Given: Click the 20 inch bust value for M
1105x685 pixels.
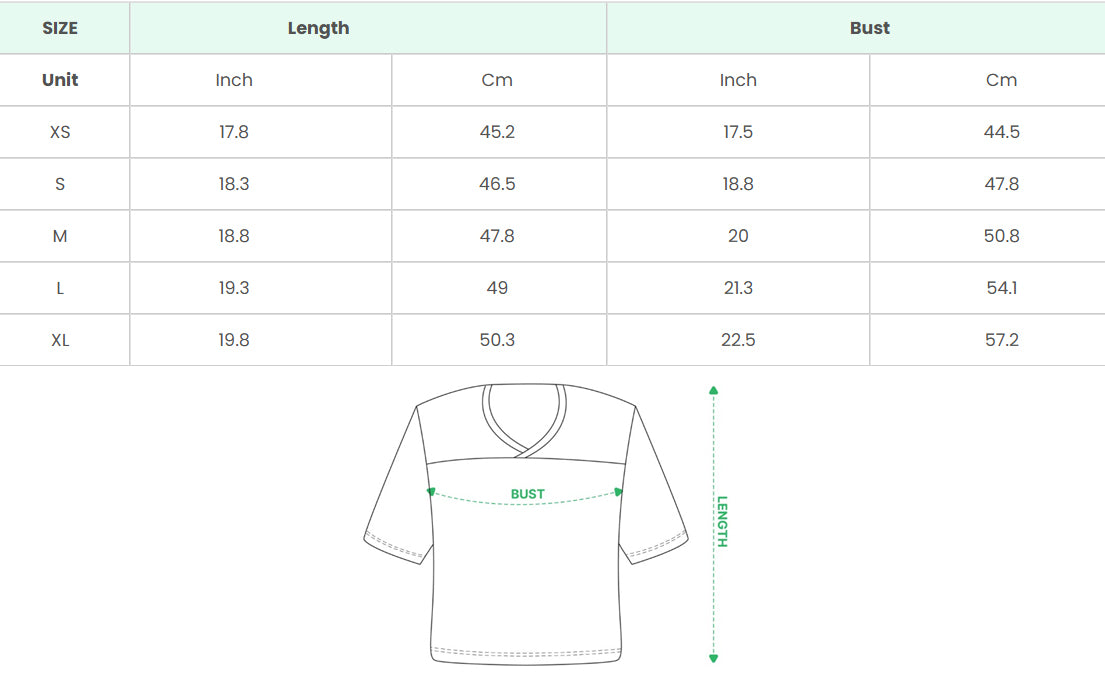Looking at the screenshot, I should [x=738, y=236].
